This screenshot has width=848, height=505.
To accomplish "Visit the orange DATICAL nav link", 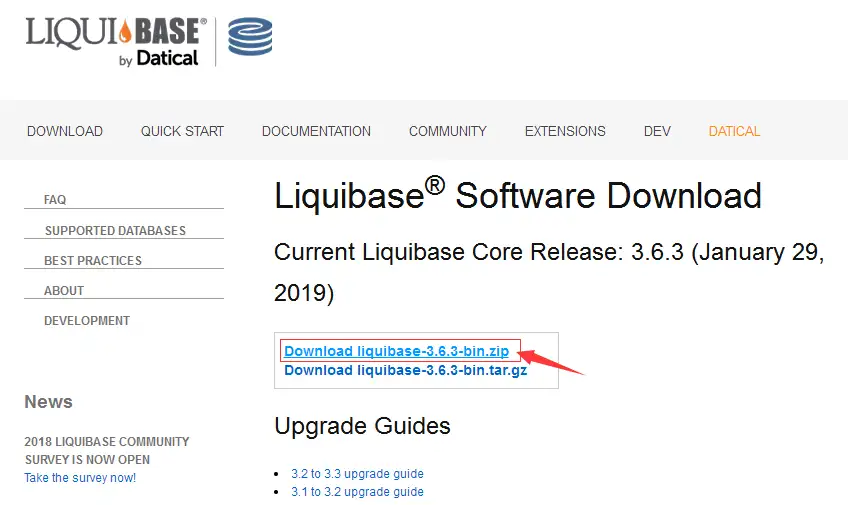I will tap(734, 131).
